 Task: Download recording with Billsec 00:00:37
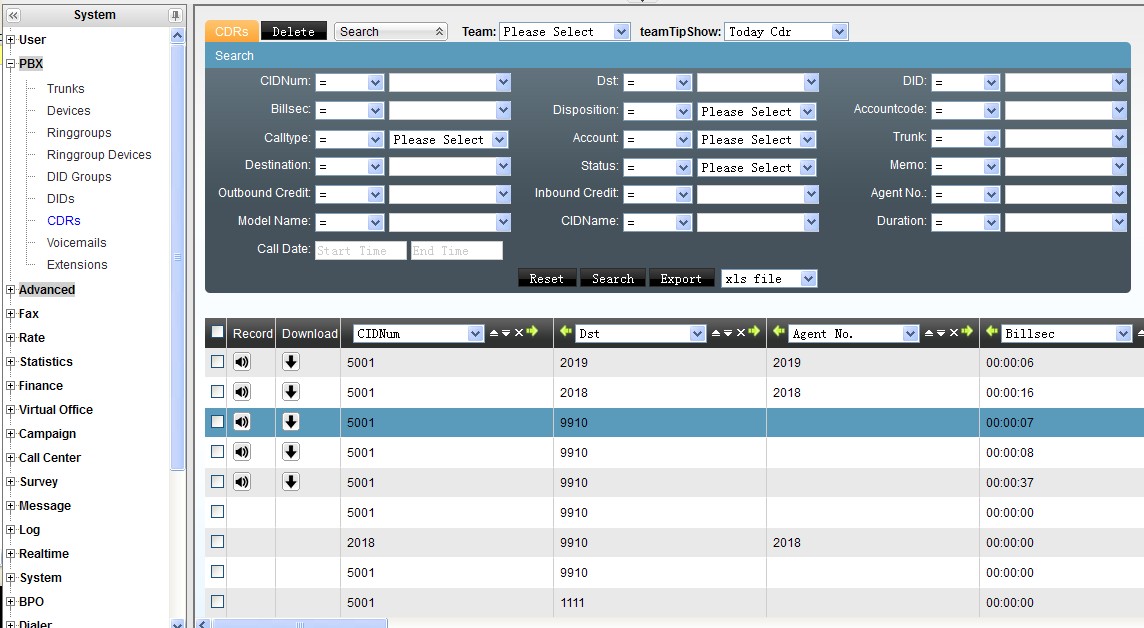coord(291,482)
